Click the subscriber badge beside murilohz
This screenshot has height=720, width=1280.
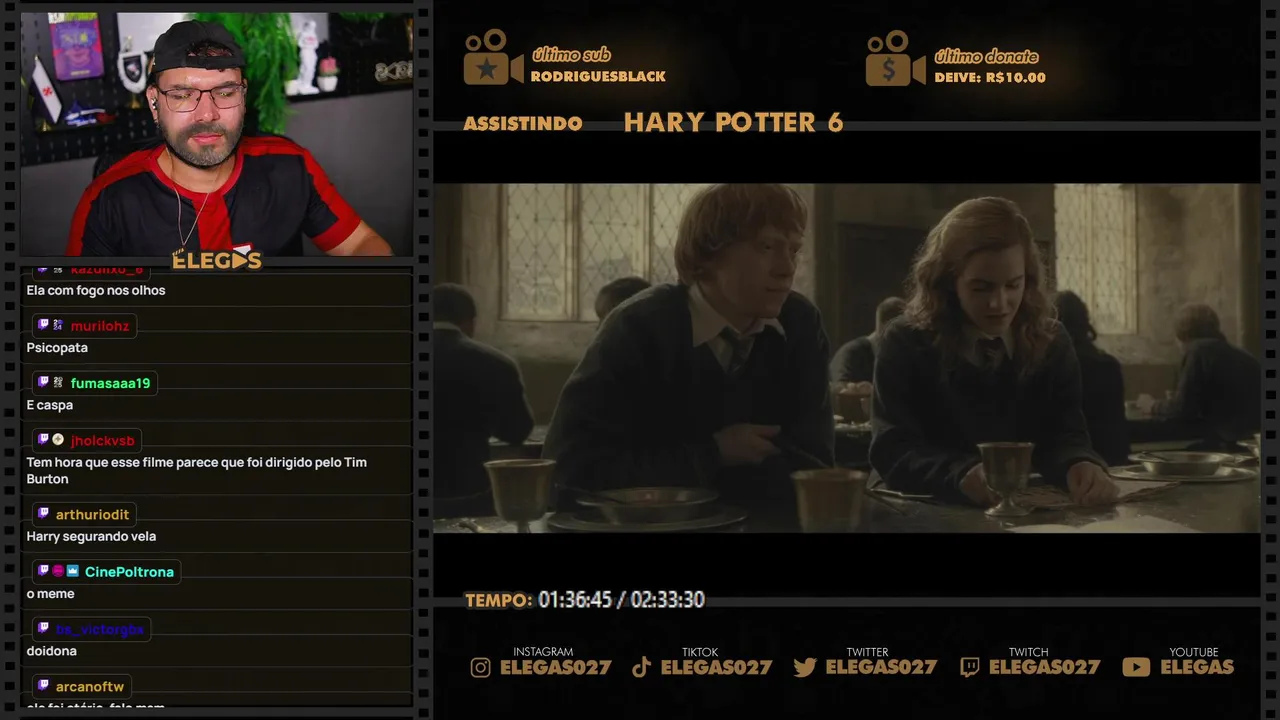(x=58, y=325)
